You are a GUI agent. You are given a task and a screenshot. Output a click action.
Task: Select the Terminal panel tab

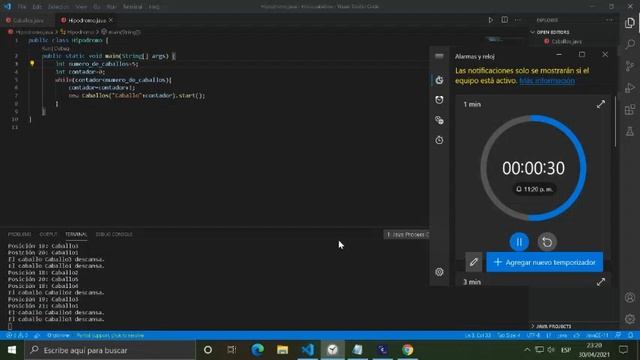pos(76,234)
